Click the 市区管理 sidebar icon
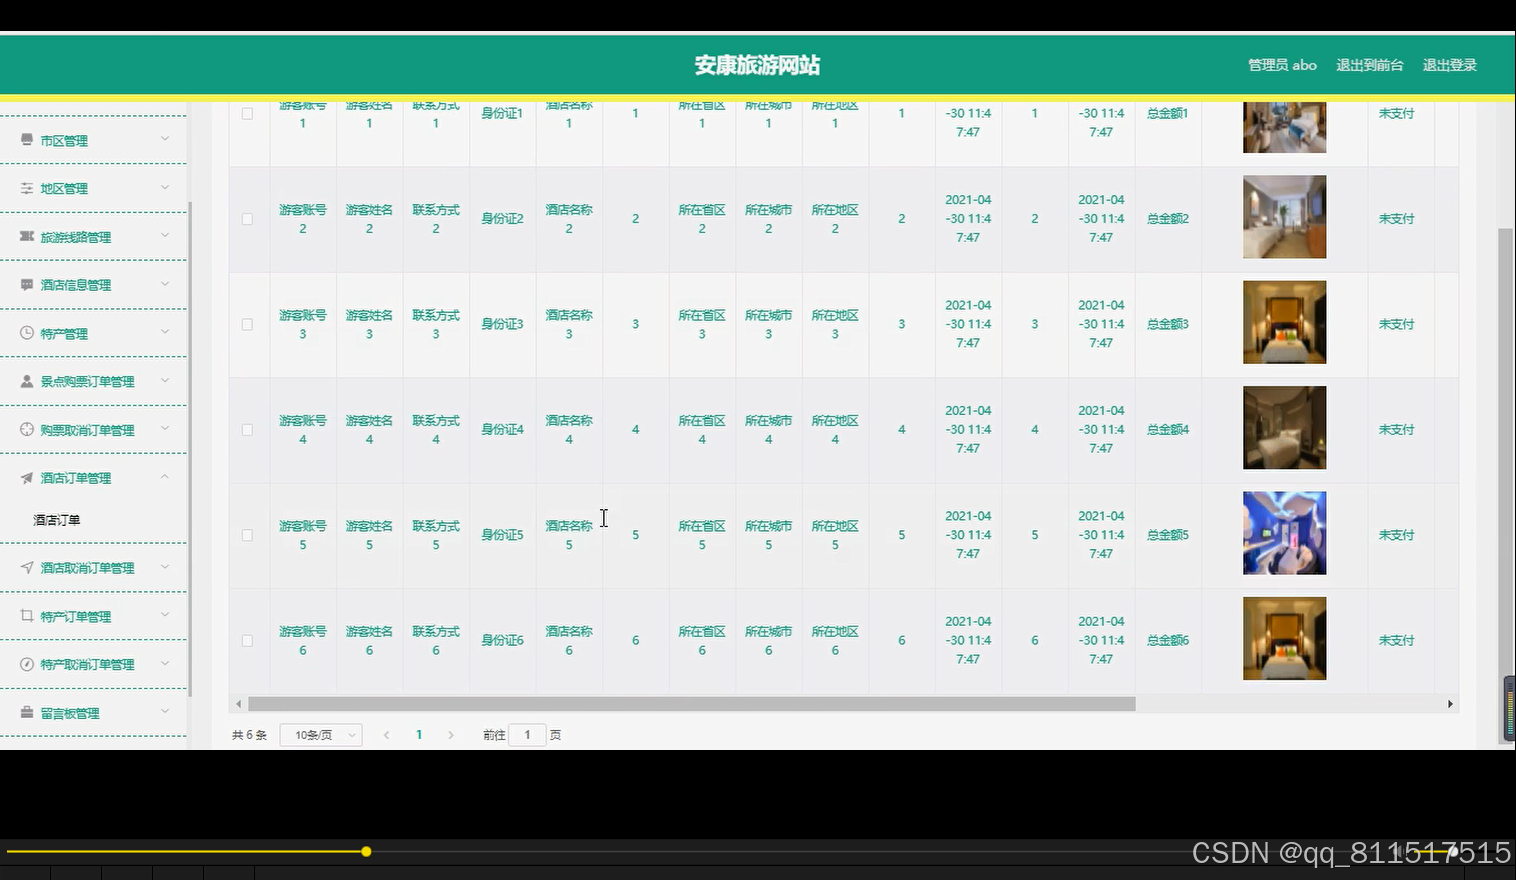The width and height of the screenshot is (1516, 880). point(27,140)
